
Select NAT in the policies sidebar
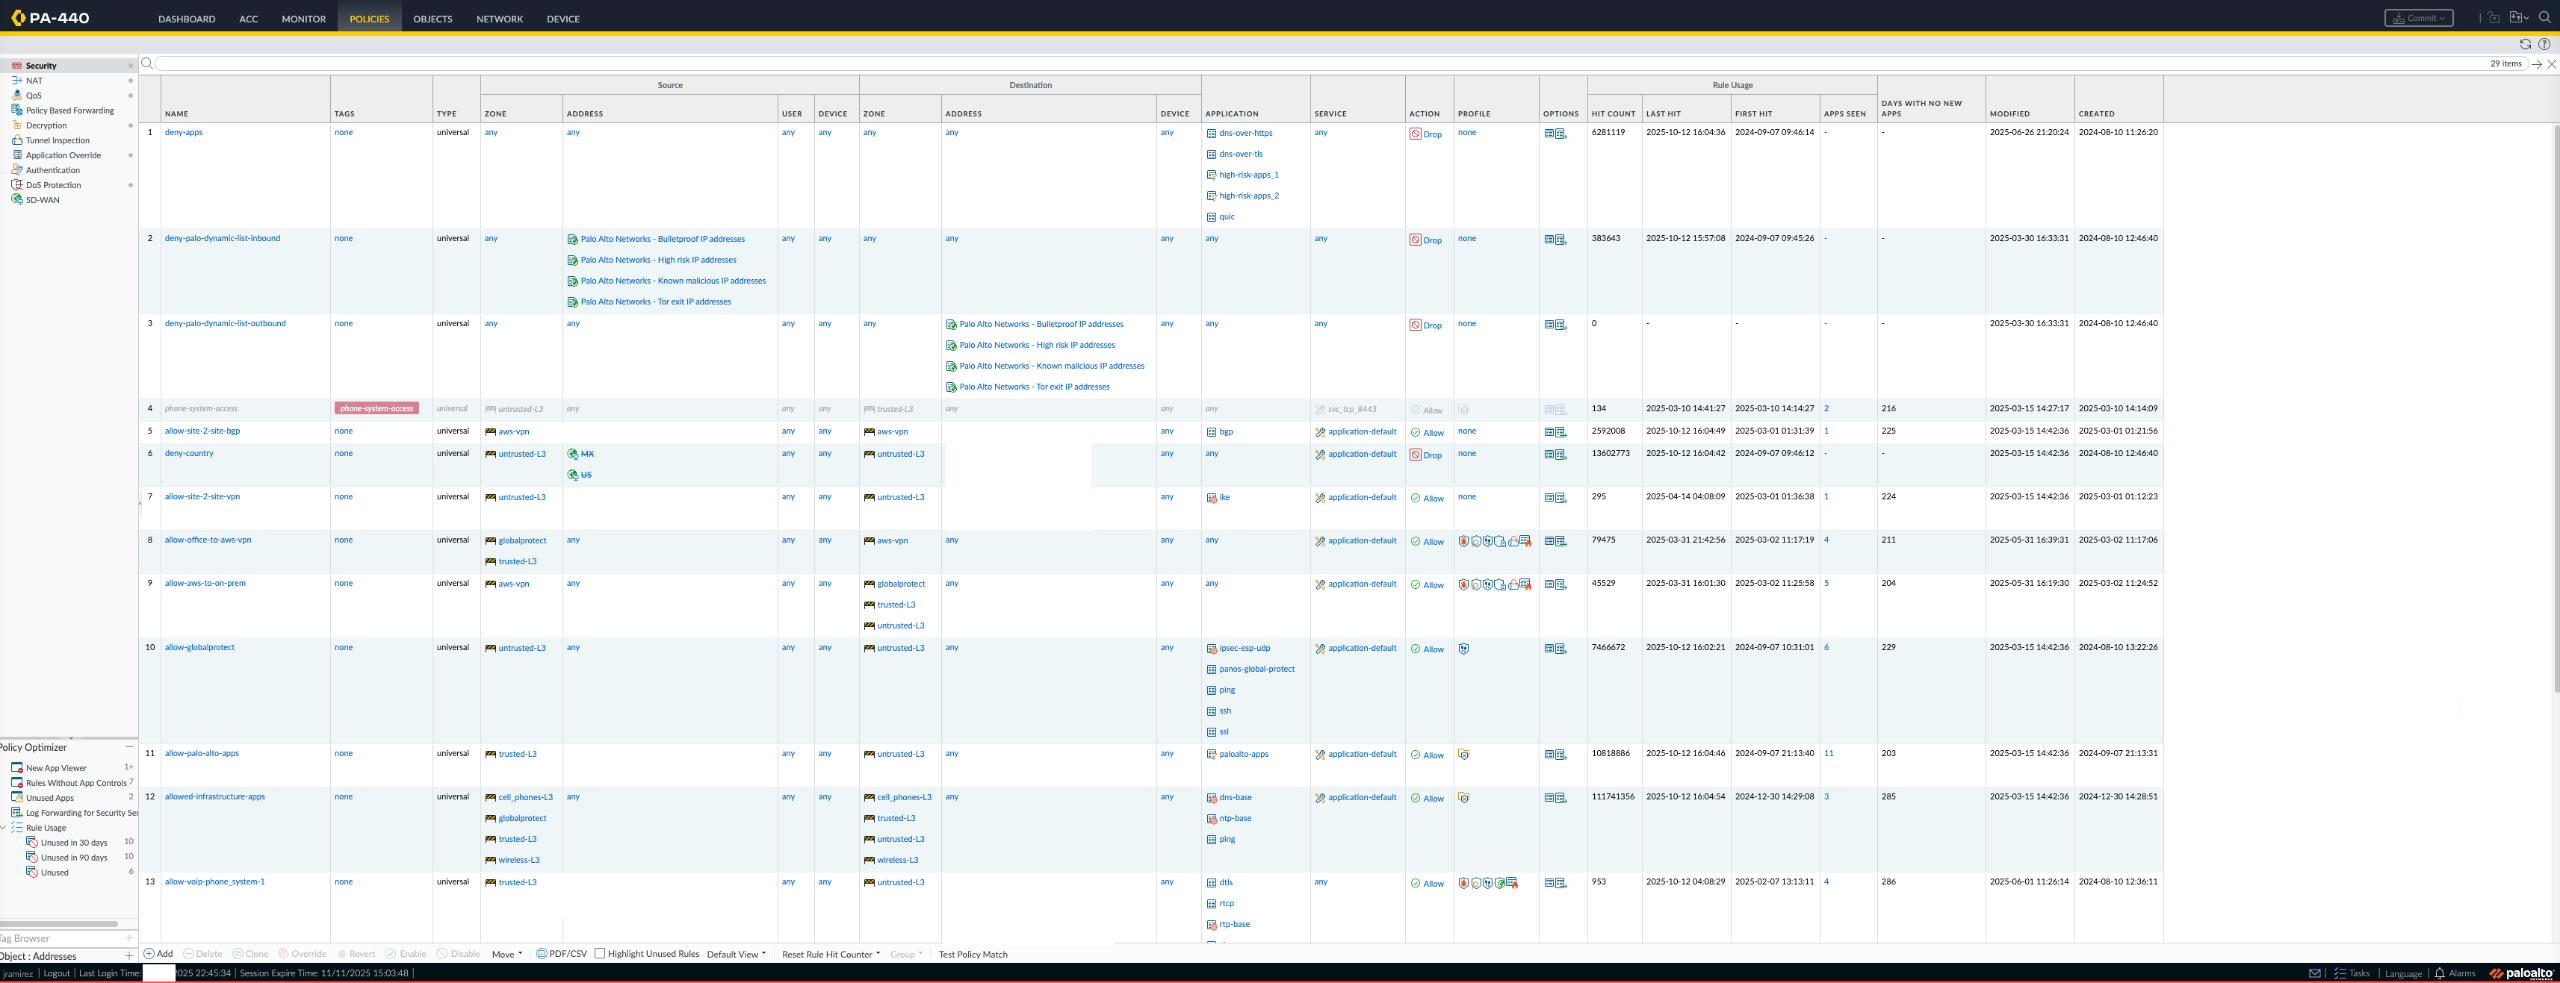(x=34, y=81)
